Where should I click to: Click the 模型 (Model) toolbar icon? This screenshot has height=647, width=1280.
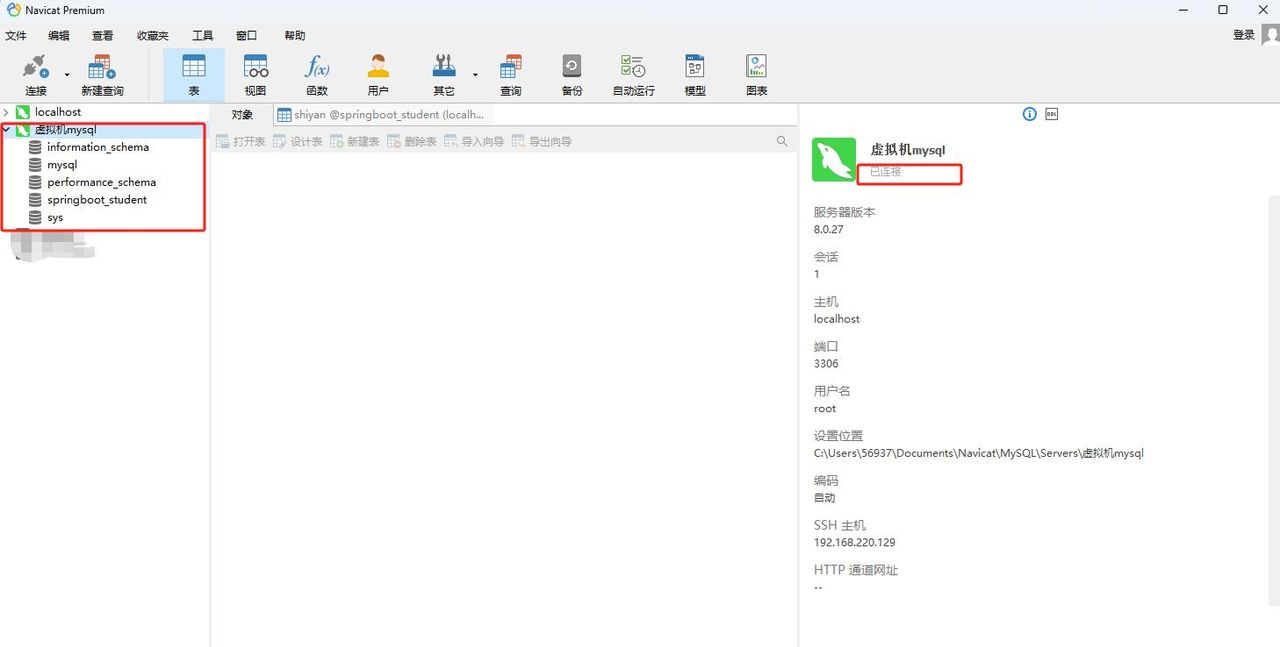coord(694,72)
